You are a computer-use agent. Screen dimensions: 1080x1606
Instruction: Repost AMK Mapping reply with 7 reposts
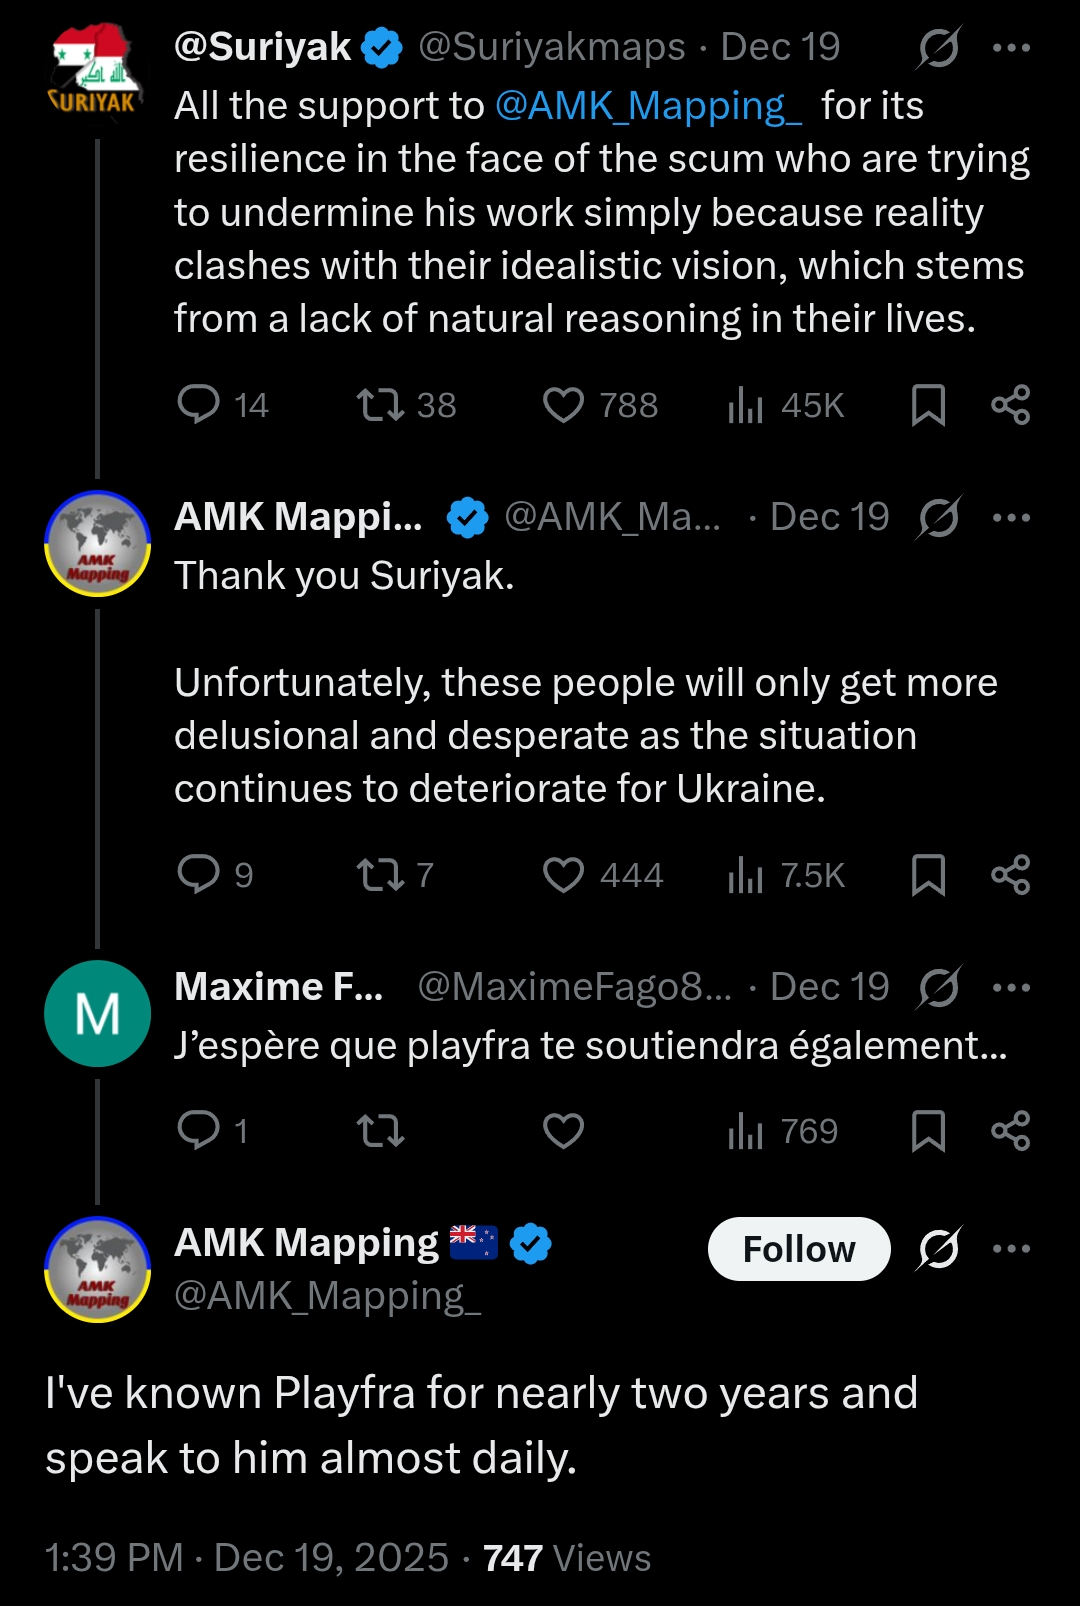click(381, 875)
